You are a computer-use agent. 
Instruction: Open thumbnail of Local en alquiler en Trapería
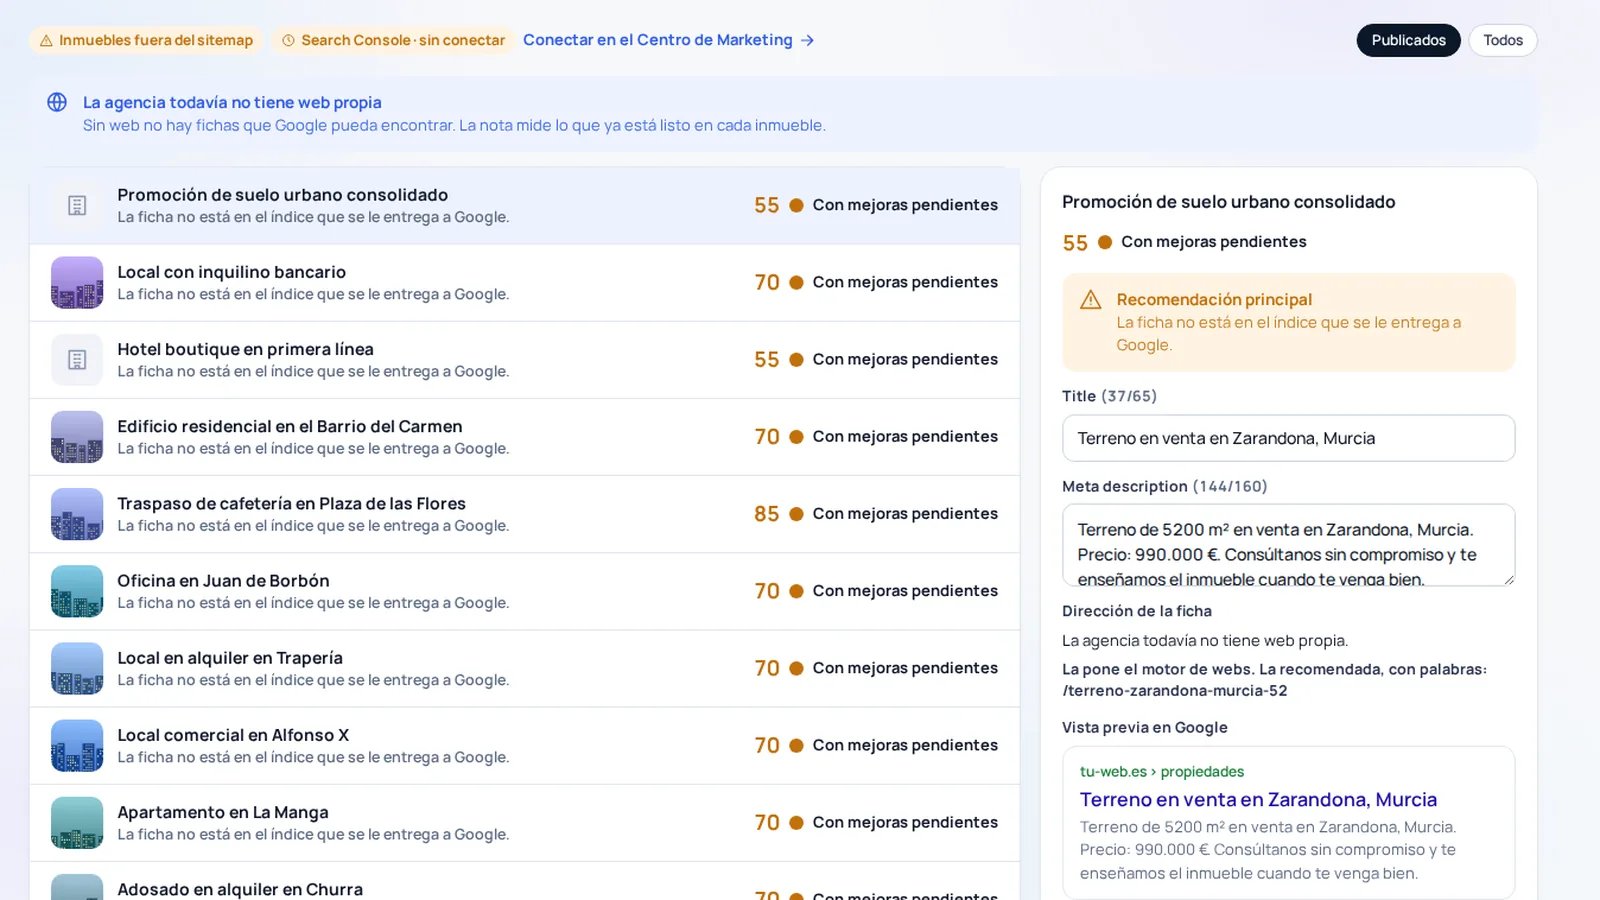[77, 668]
